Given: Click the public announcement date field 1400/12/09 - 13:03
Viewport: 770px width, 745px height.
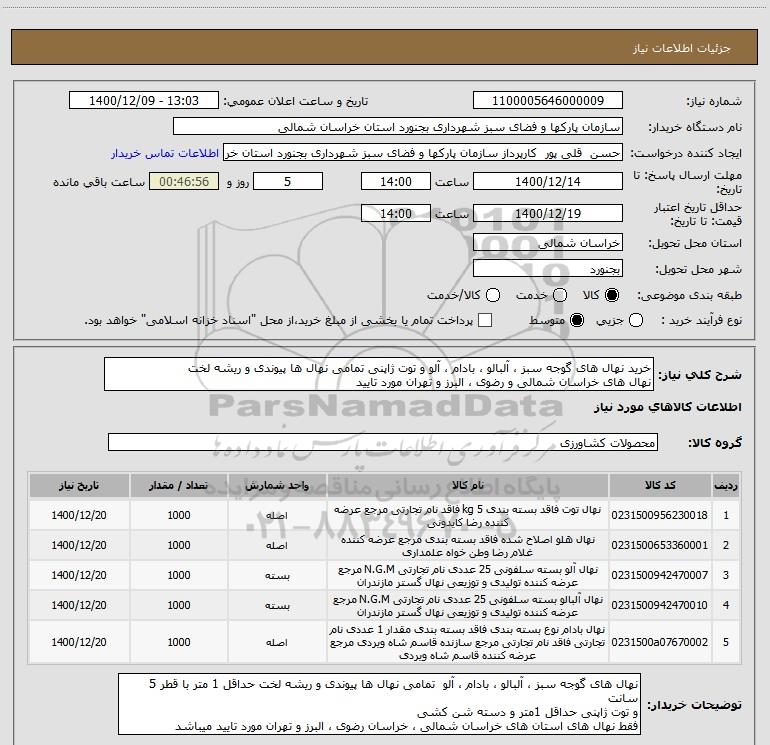Looking at the screenshot, I should pyautogui.click(x=144, y=101).
